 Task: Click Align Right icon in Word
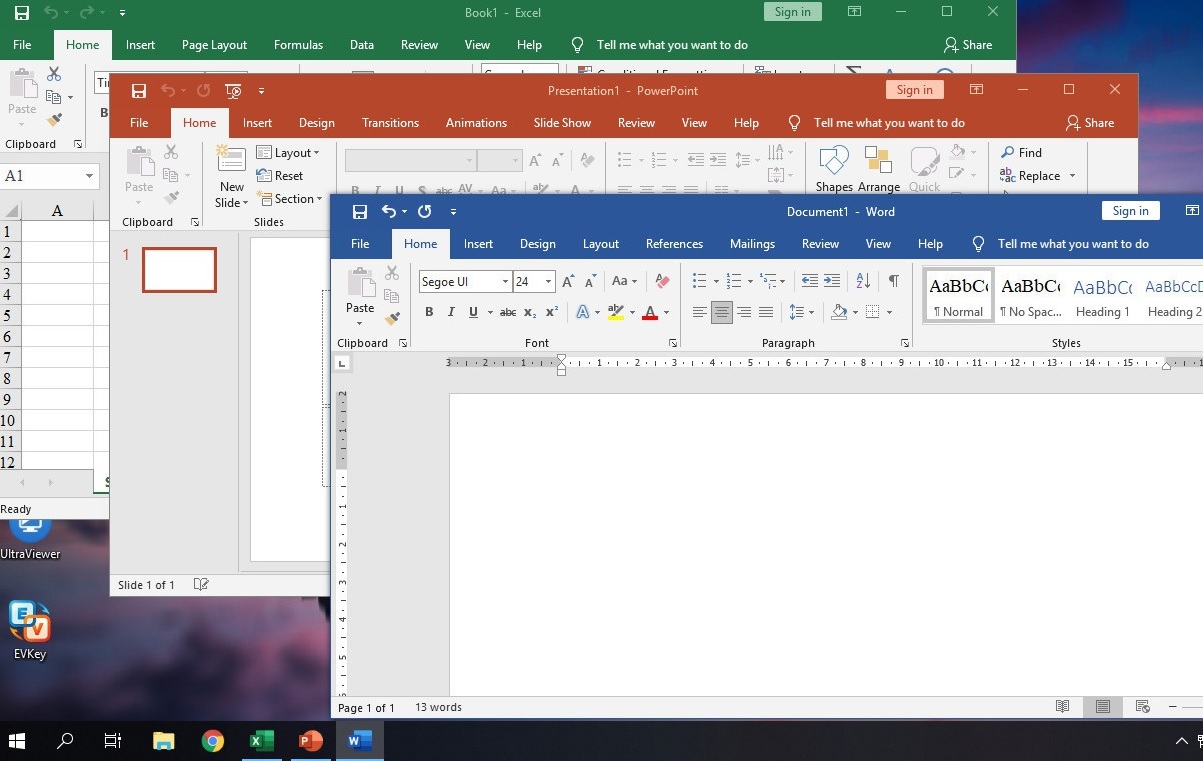coord(743,312)
